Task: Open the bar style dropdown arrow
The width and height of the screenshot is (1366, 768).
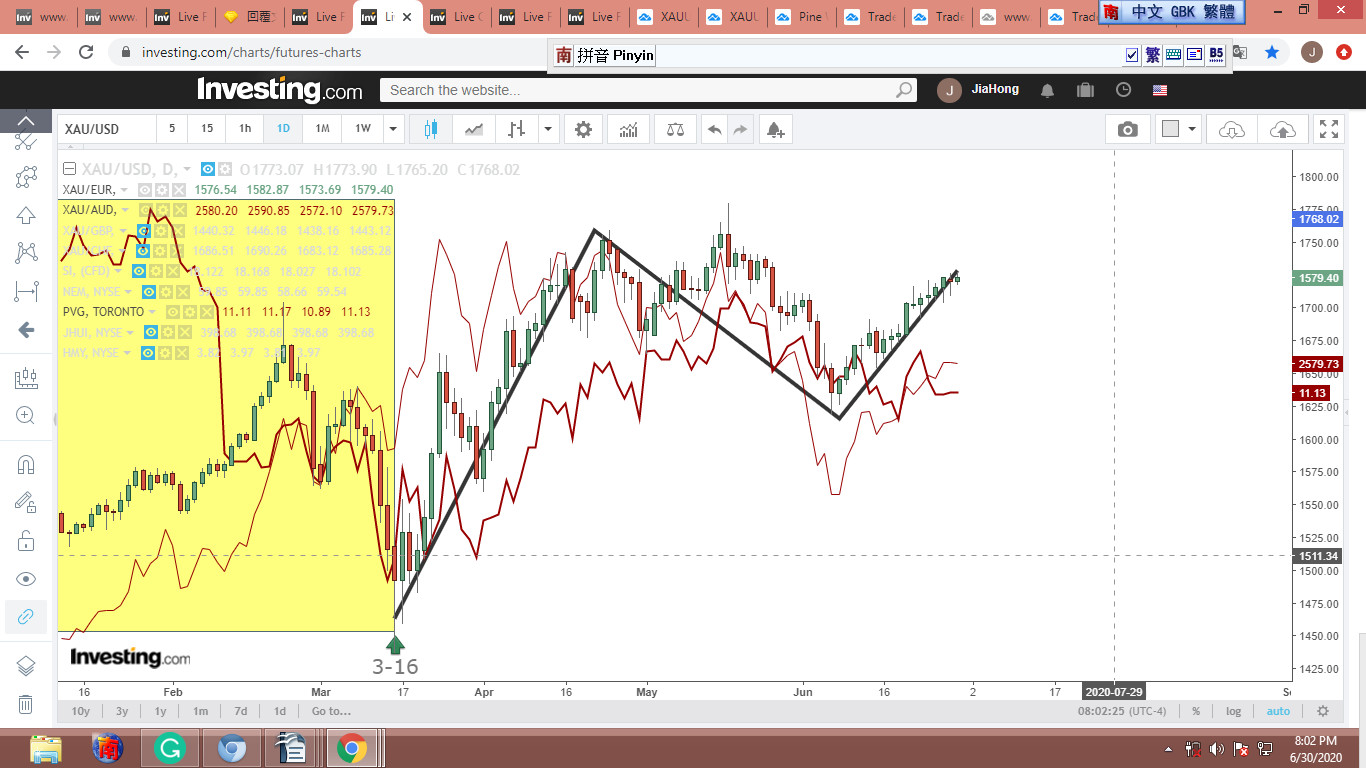Action: [548, 129]
